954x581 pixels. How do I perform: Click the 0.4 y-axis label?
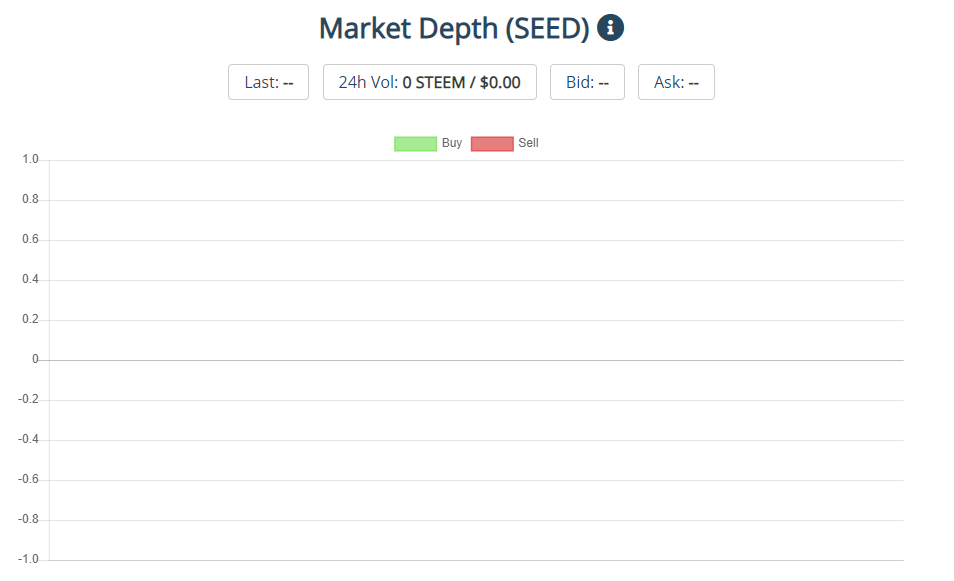click(30, 279)
